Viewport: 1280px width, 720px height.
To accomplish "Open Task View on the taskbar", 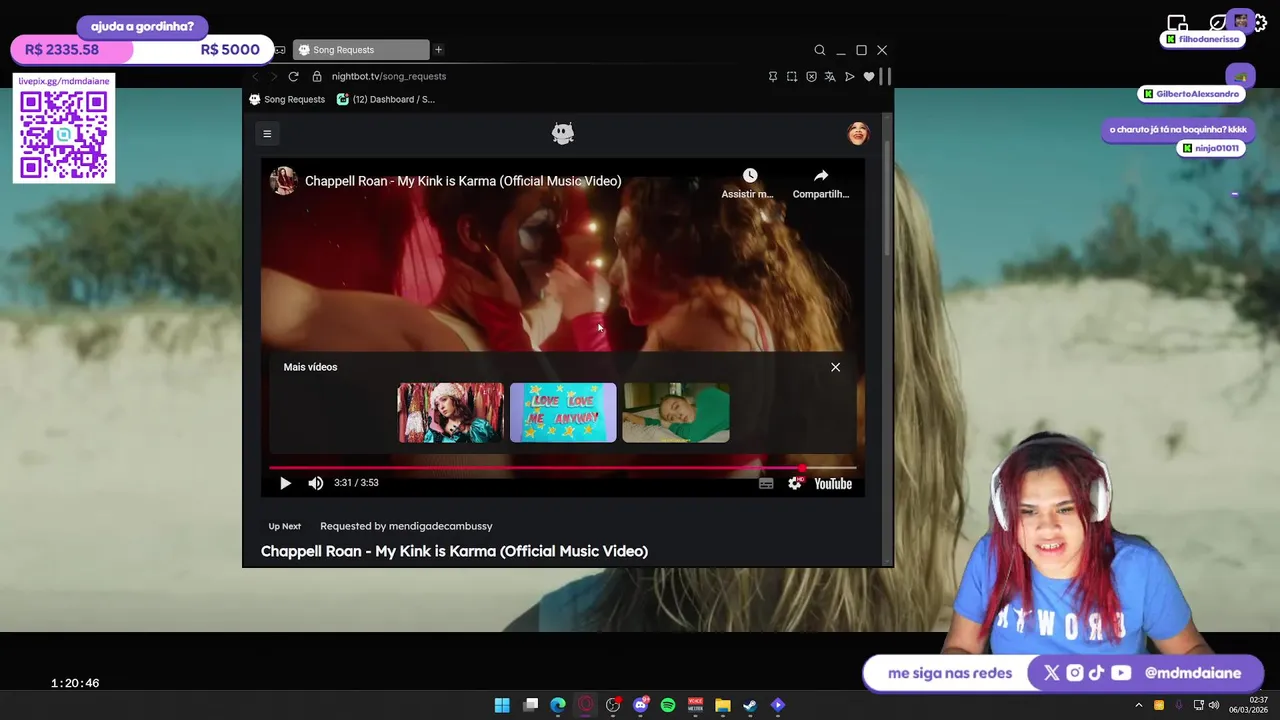I will [x=531, y=705].
